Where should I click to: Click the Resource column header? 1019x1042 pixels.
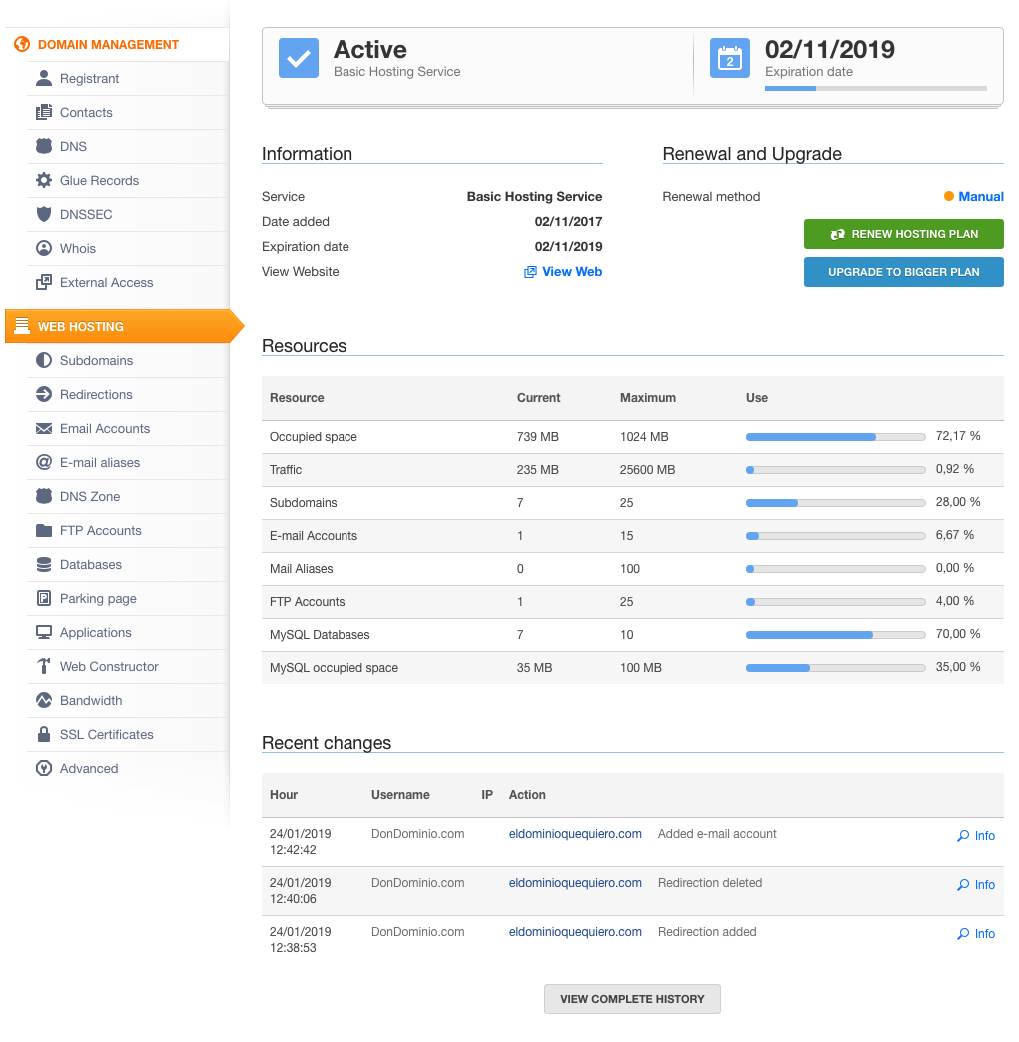click(297, 398)
